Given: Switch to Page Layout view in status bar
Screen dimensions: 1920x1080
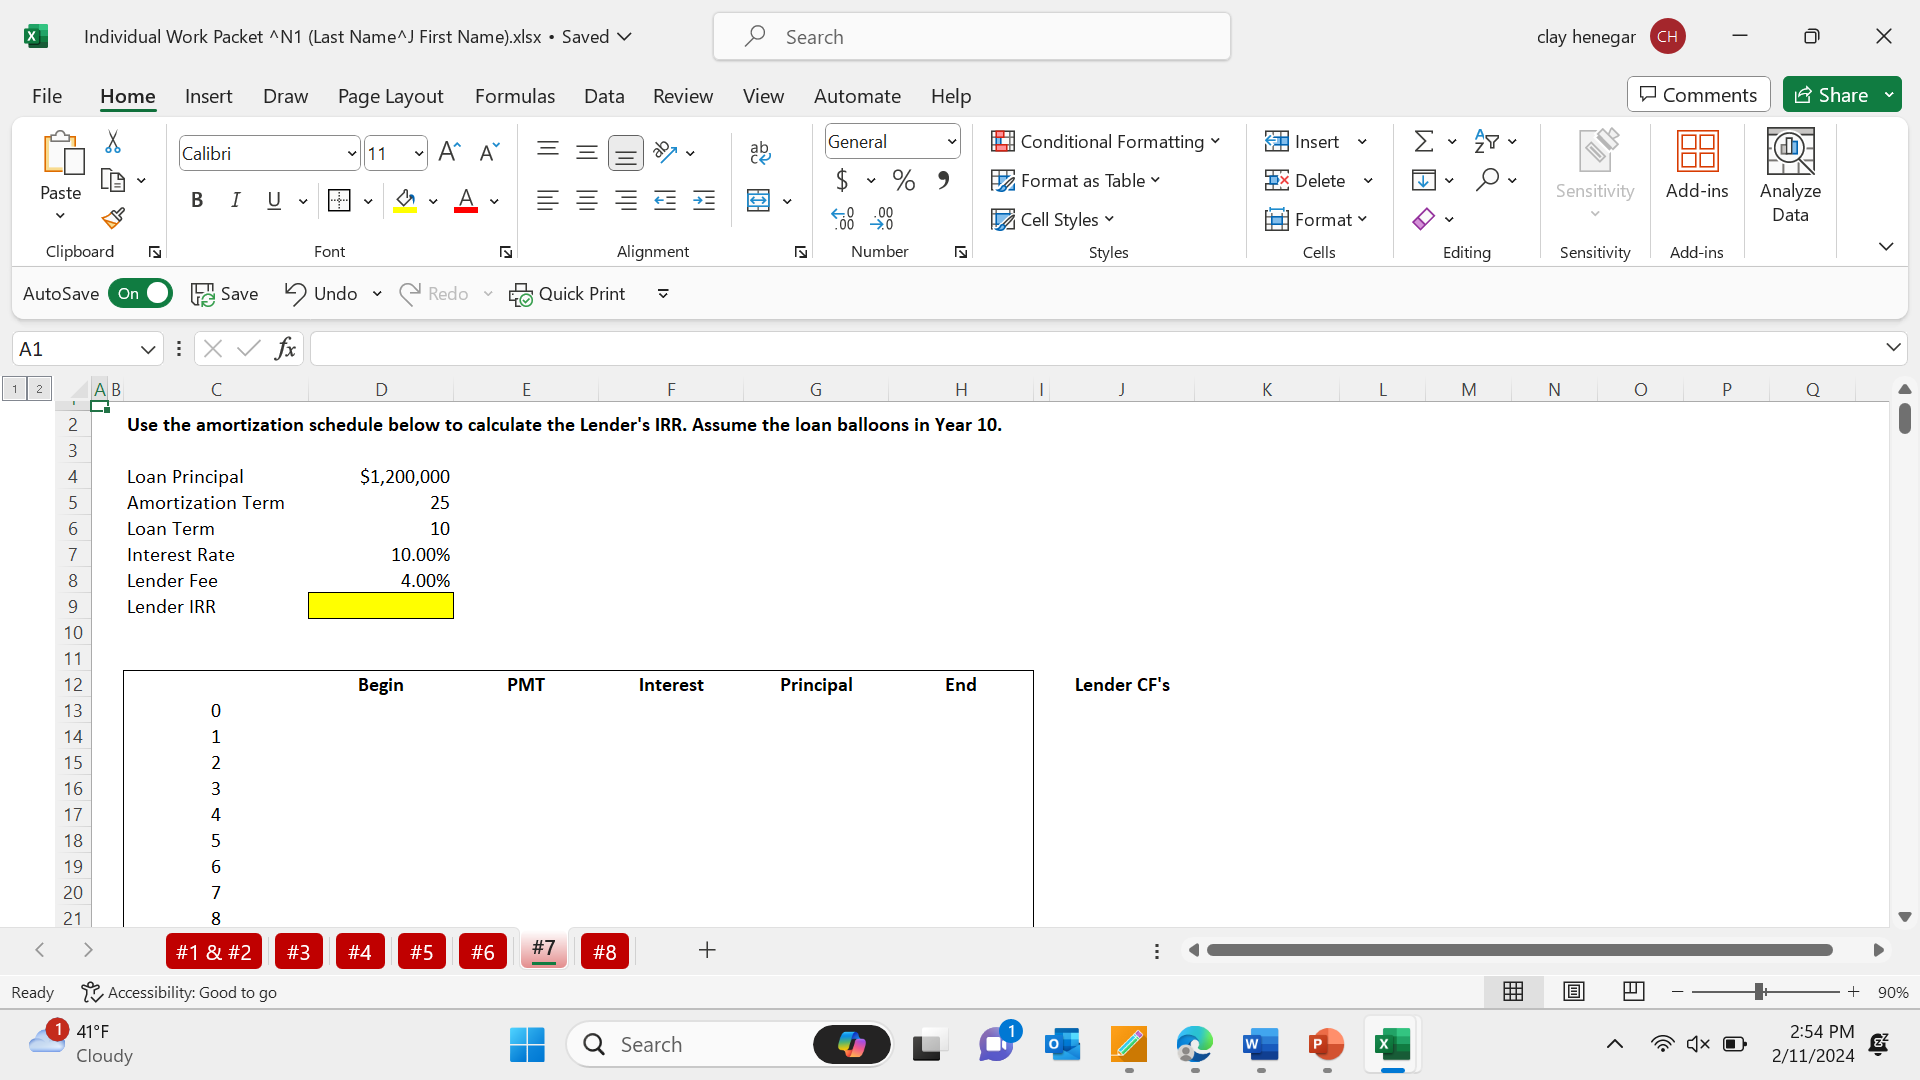Looking at the screenshot, I should click(x=1574, y=992).
